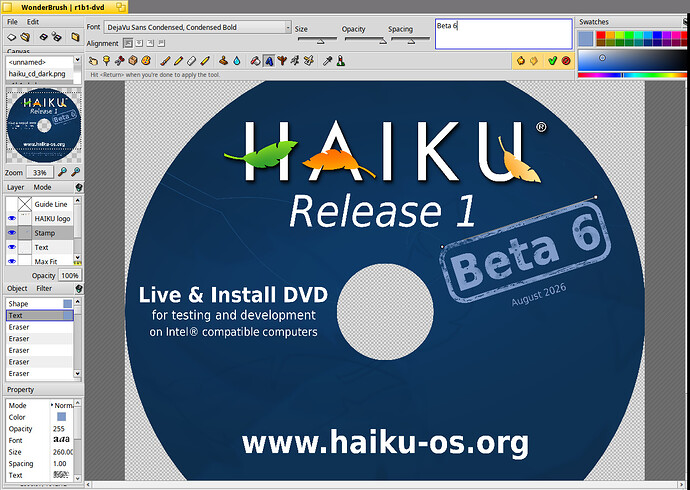Open the Object menu
The image size is (690, 490).
(17, 289)
